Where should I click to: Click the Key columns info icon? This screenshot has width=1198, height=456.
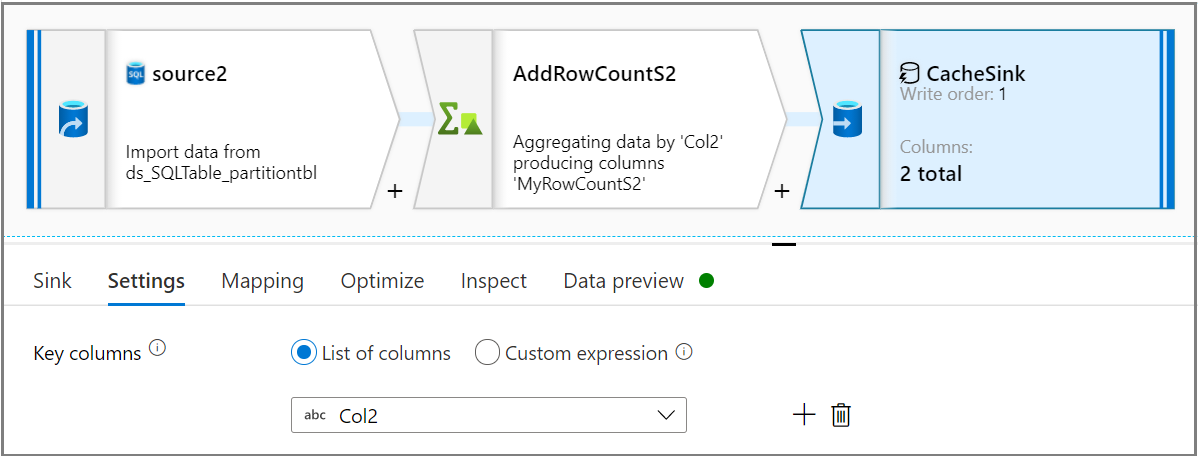157,349
